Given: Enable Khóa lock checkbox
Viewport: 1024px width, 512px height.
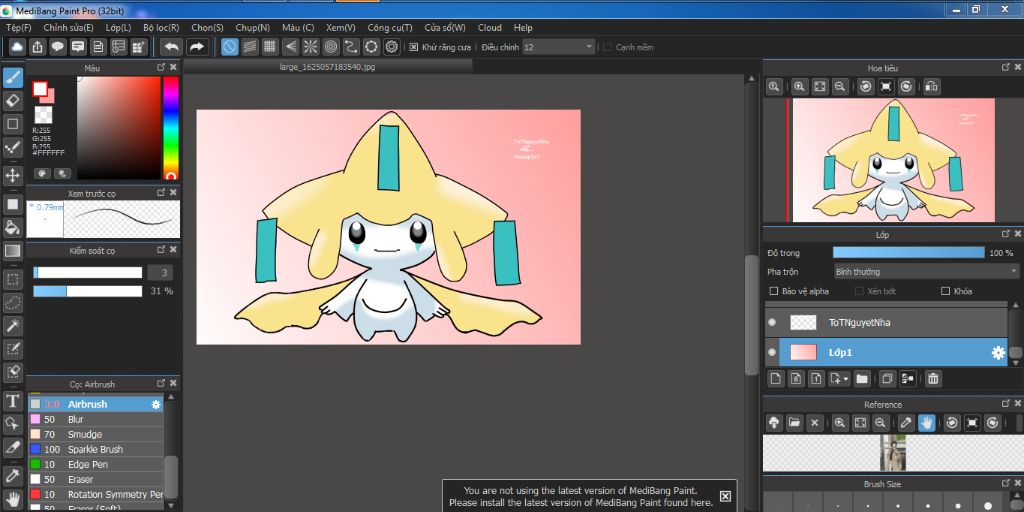Looking at the screenshot, I should [x=945, y=291].
